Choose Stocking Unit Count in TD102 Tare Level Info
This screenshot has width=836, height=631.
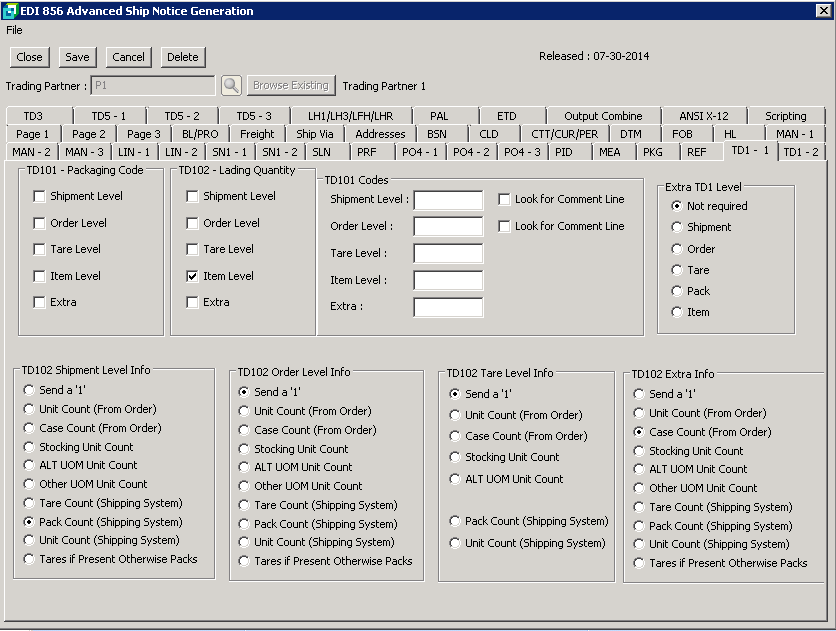click(x=456, y=458)
